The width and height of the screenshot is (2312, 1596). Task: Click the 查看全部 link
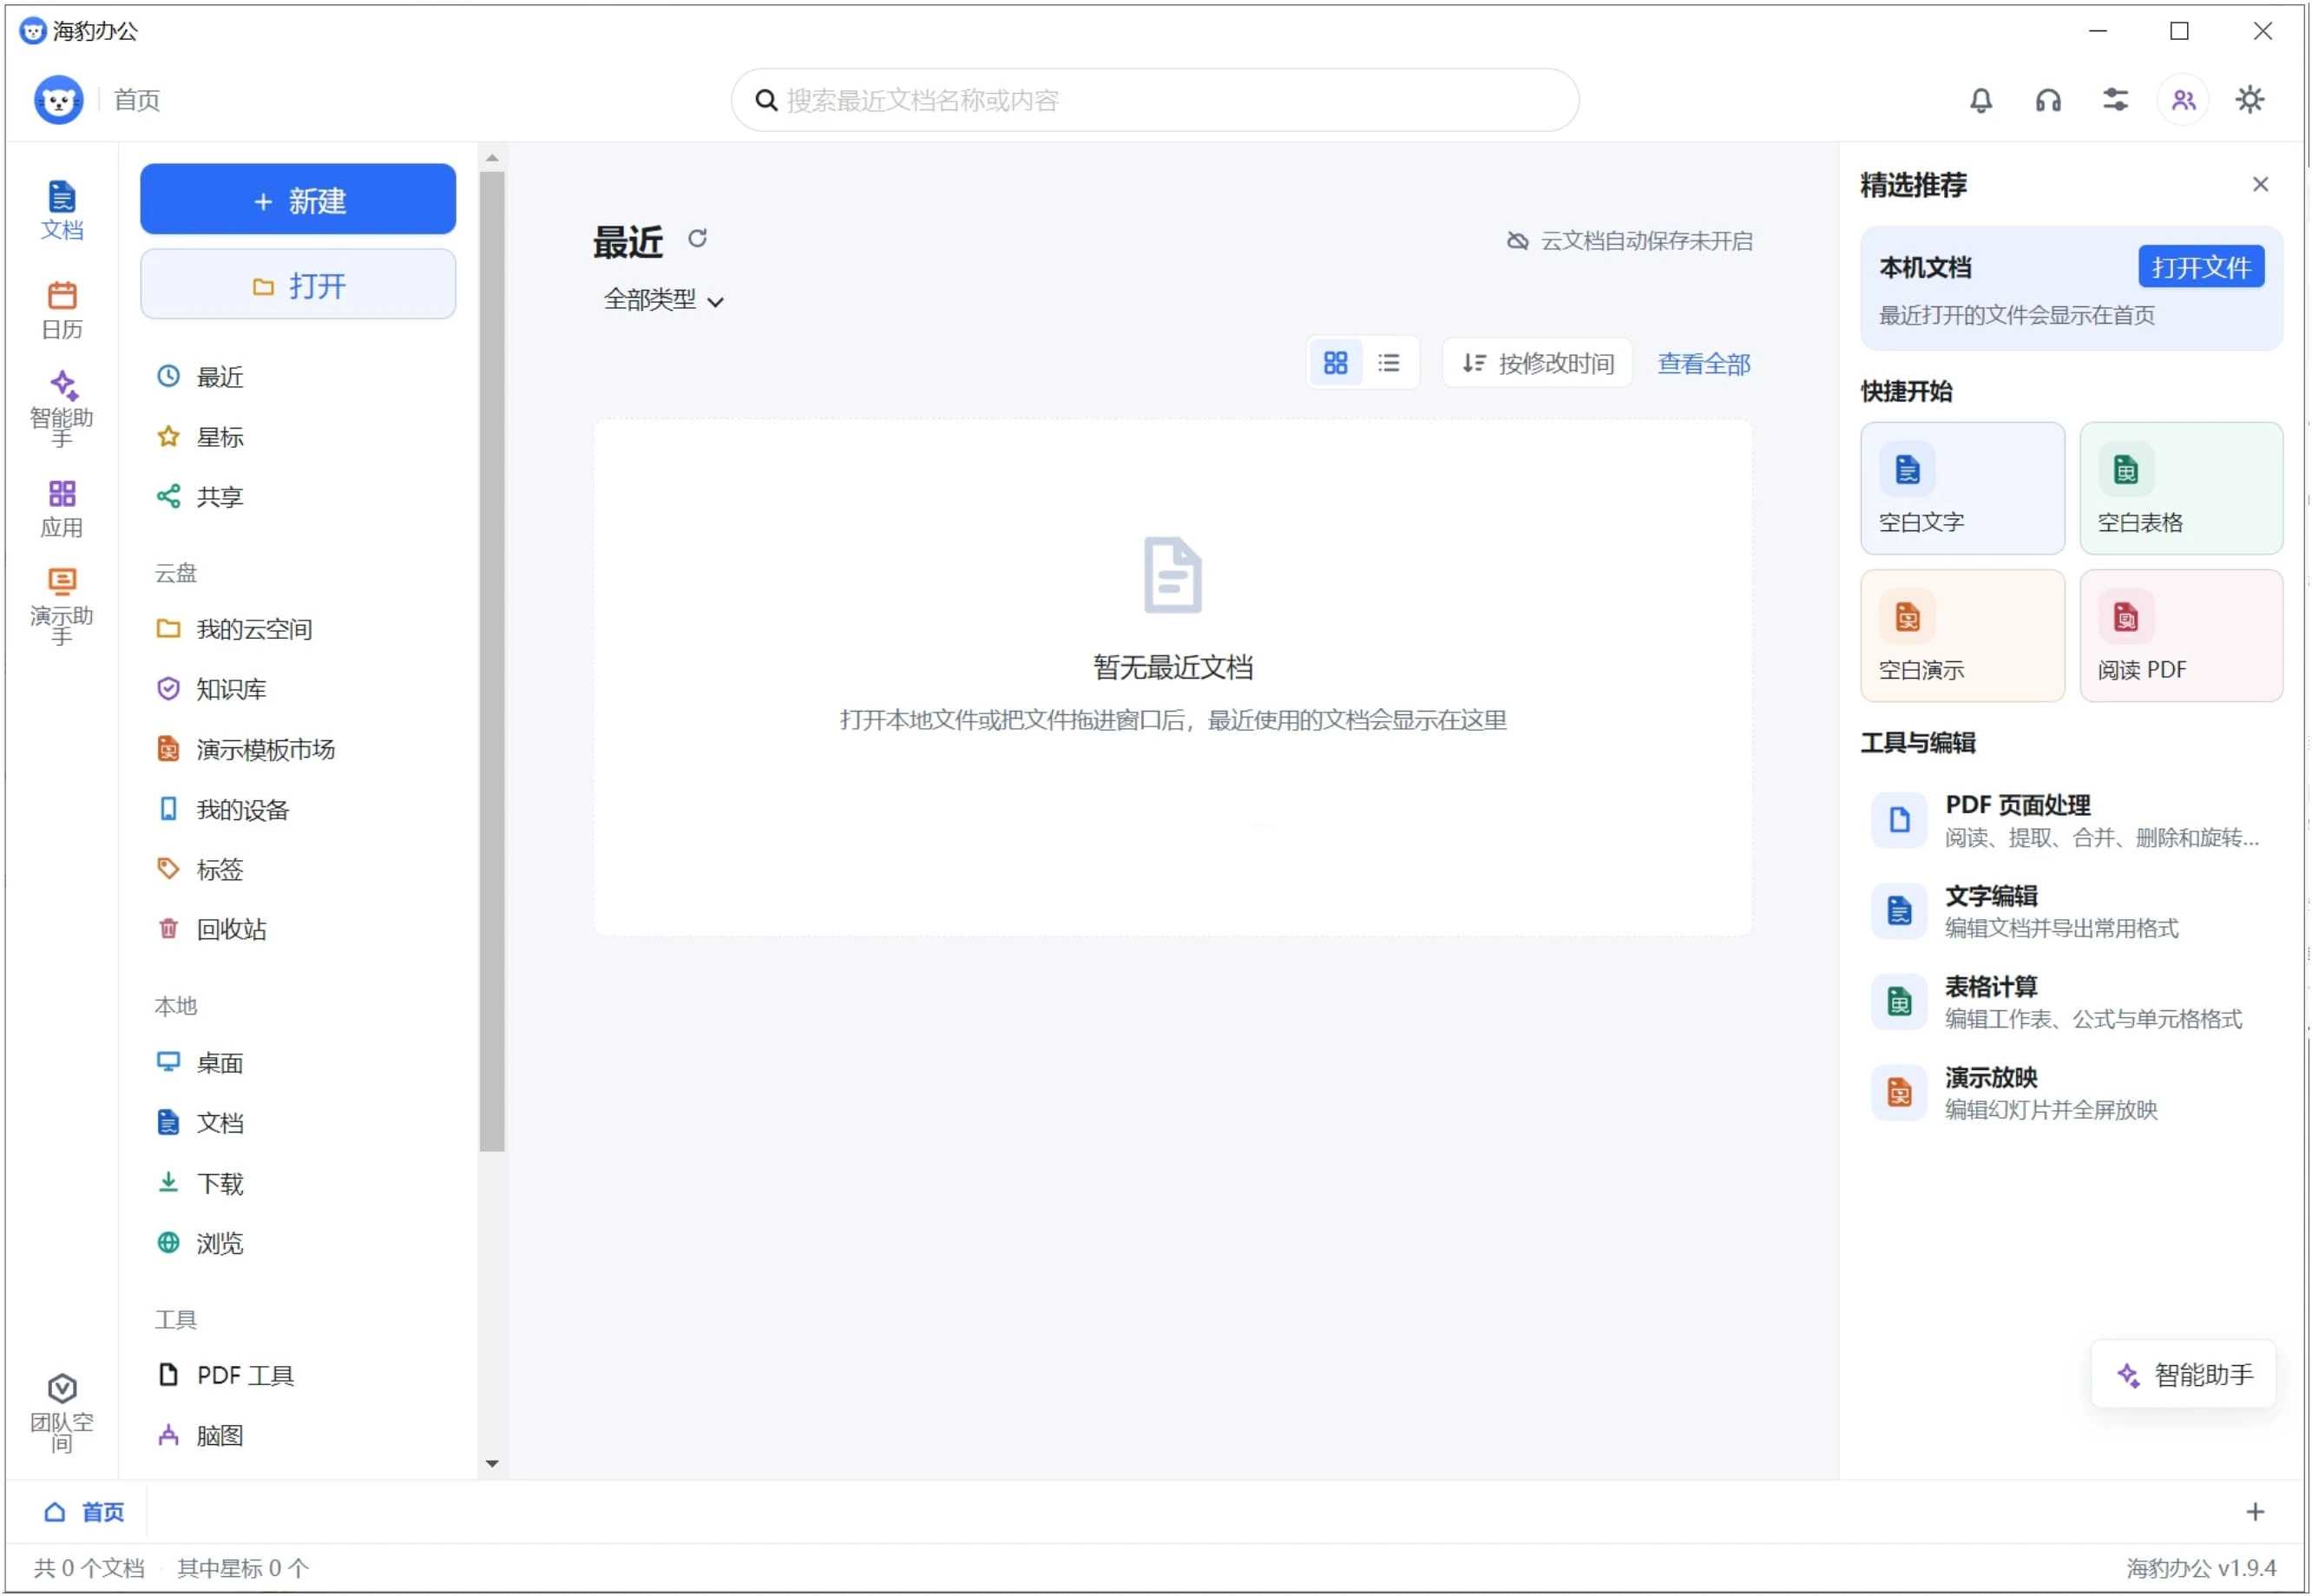tap(1703, 364)
